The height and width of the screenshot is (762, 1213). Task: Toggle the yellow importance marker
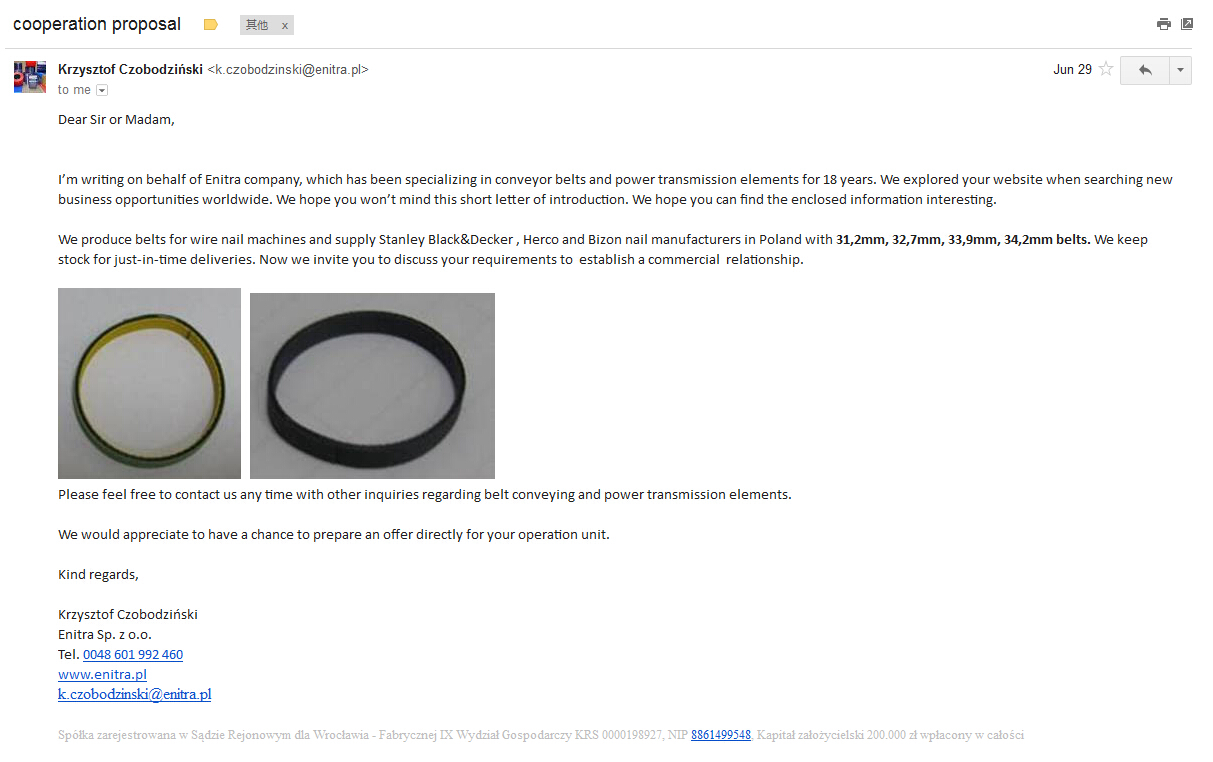point(210,25)
